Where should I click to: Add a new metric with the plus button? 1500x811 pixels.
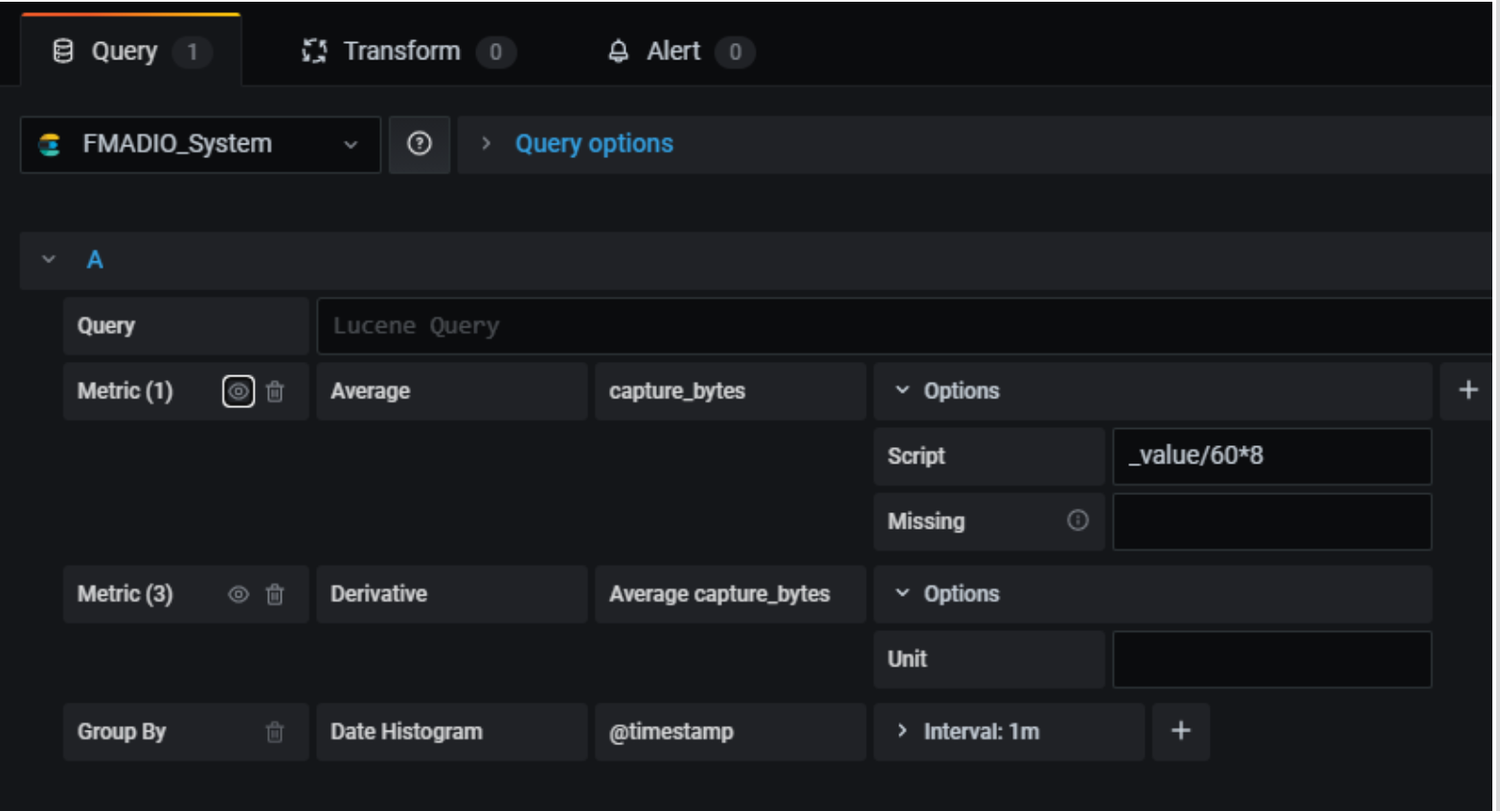pyautogui.click(x=1467, y=390)
